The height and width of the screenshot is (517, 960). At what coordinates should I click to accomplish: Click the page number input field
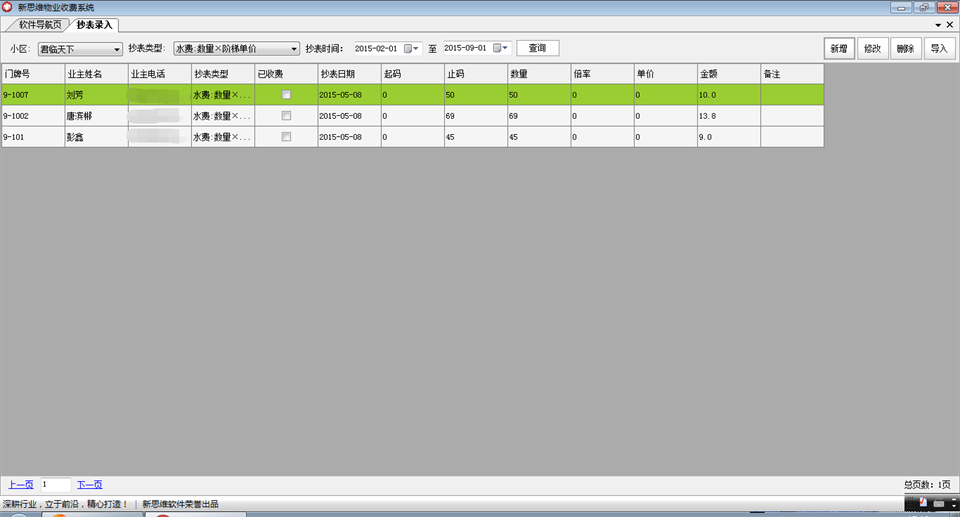(56, 485)
